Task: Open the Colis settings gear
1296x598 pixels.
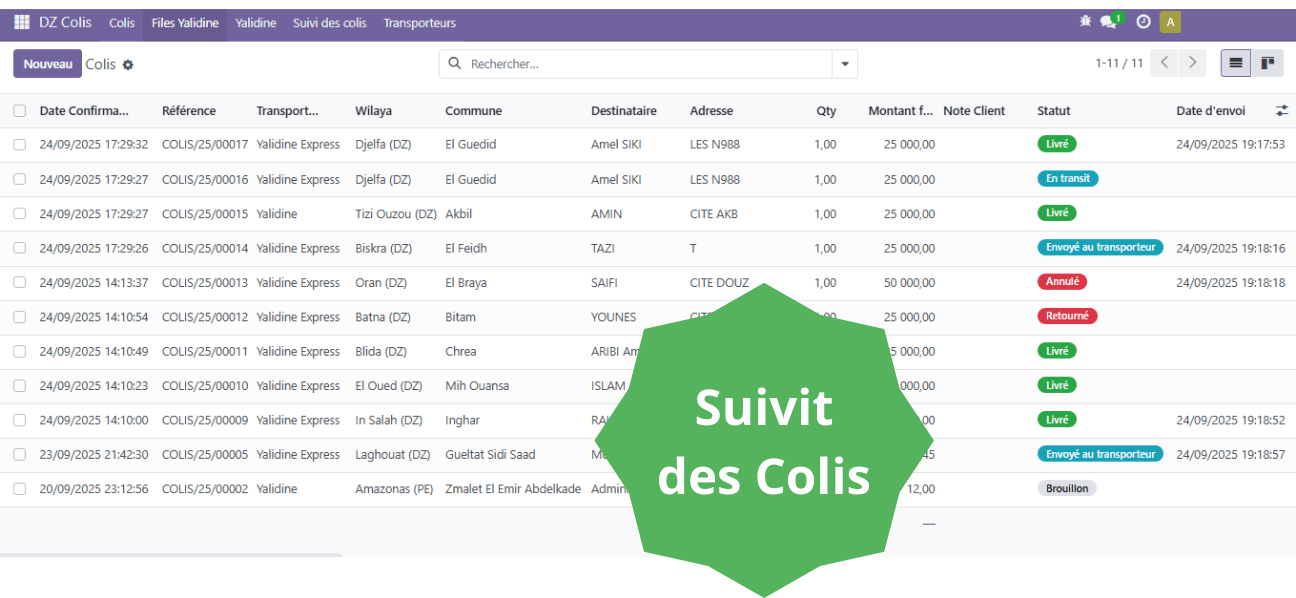Action: 128,65
